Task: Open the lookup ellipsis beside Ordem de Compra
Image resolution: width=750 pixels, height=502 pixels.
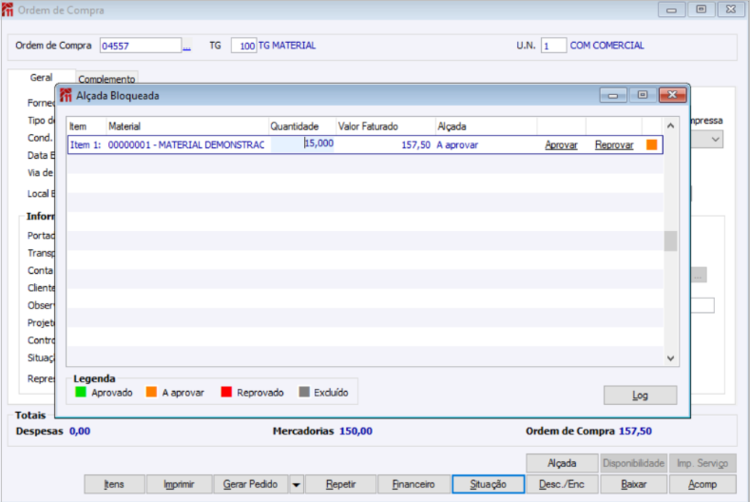Action: [x=187, y=46]
